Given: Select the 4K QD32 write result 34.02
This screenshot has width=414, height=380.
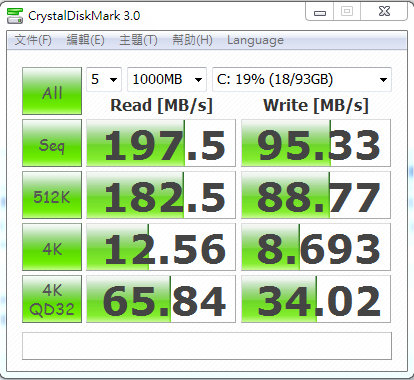Looking at the screenshot, I should pyautogui.click(x=316, y=299).
